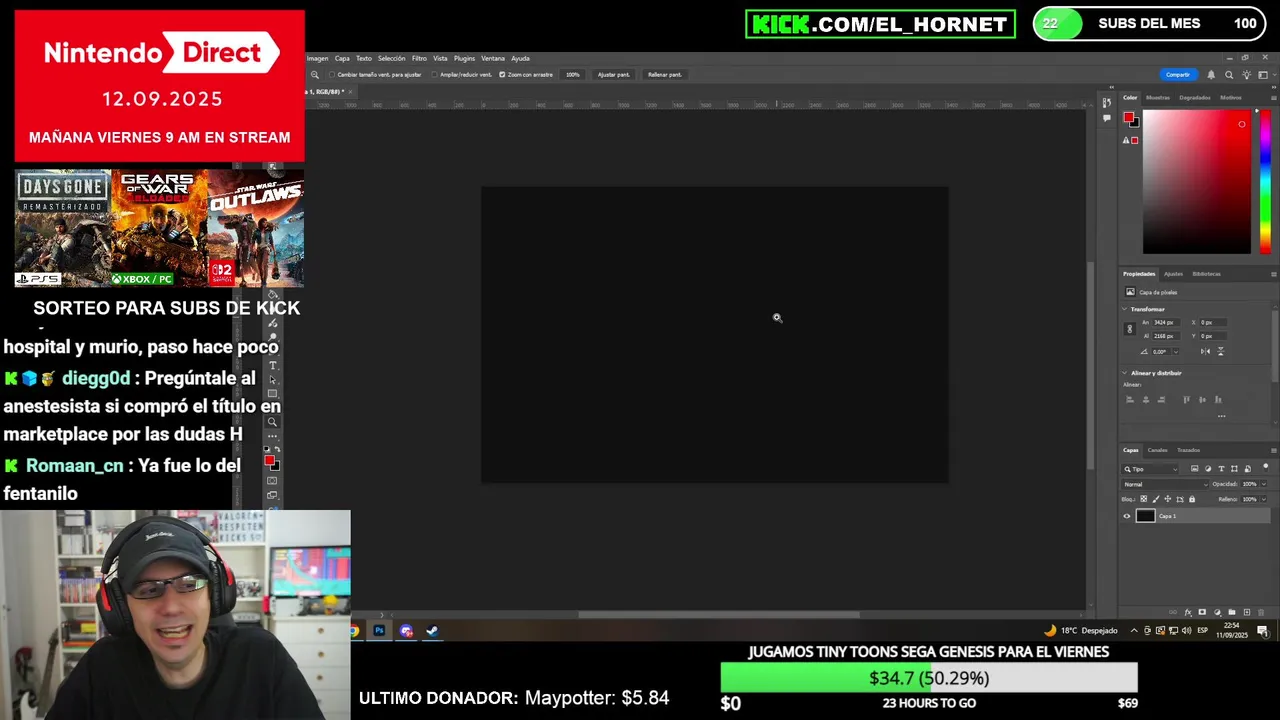Open the Capas panel options menu

tap(1274, 450)
